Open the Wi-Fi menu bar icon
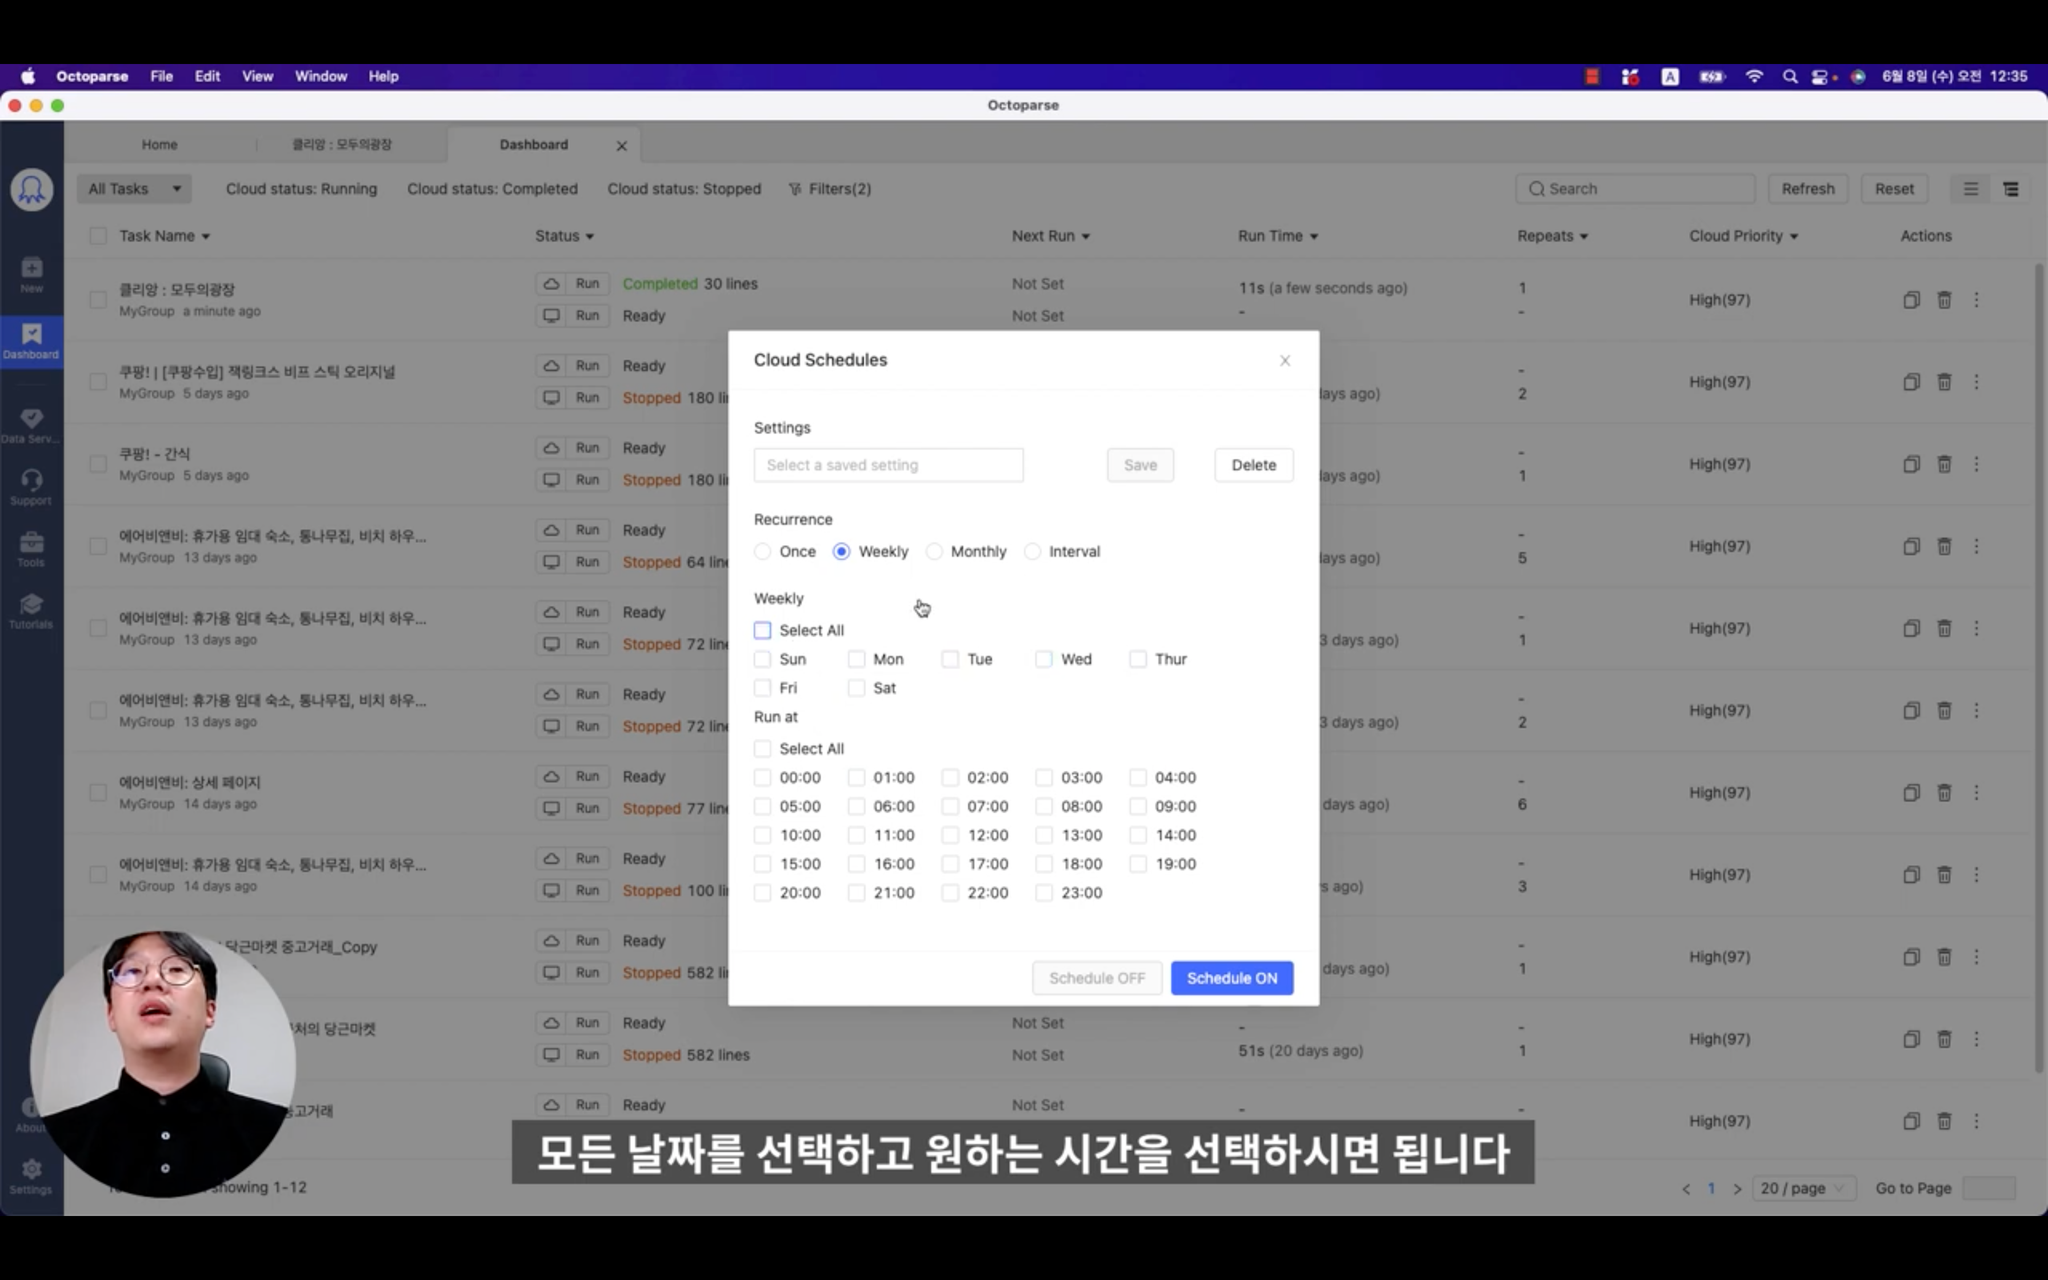 (1754, 77)
